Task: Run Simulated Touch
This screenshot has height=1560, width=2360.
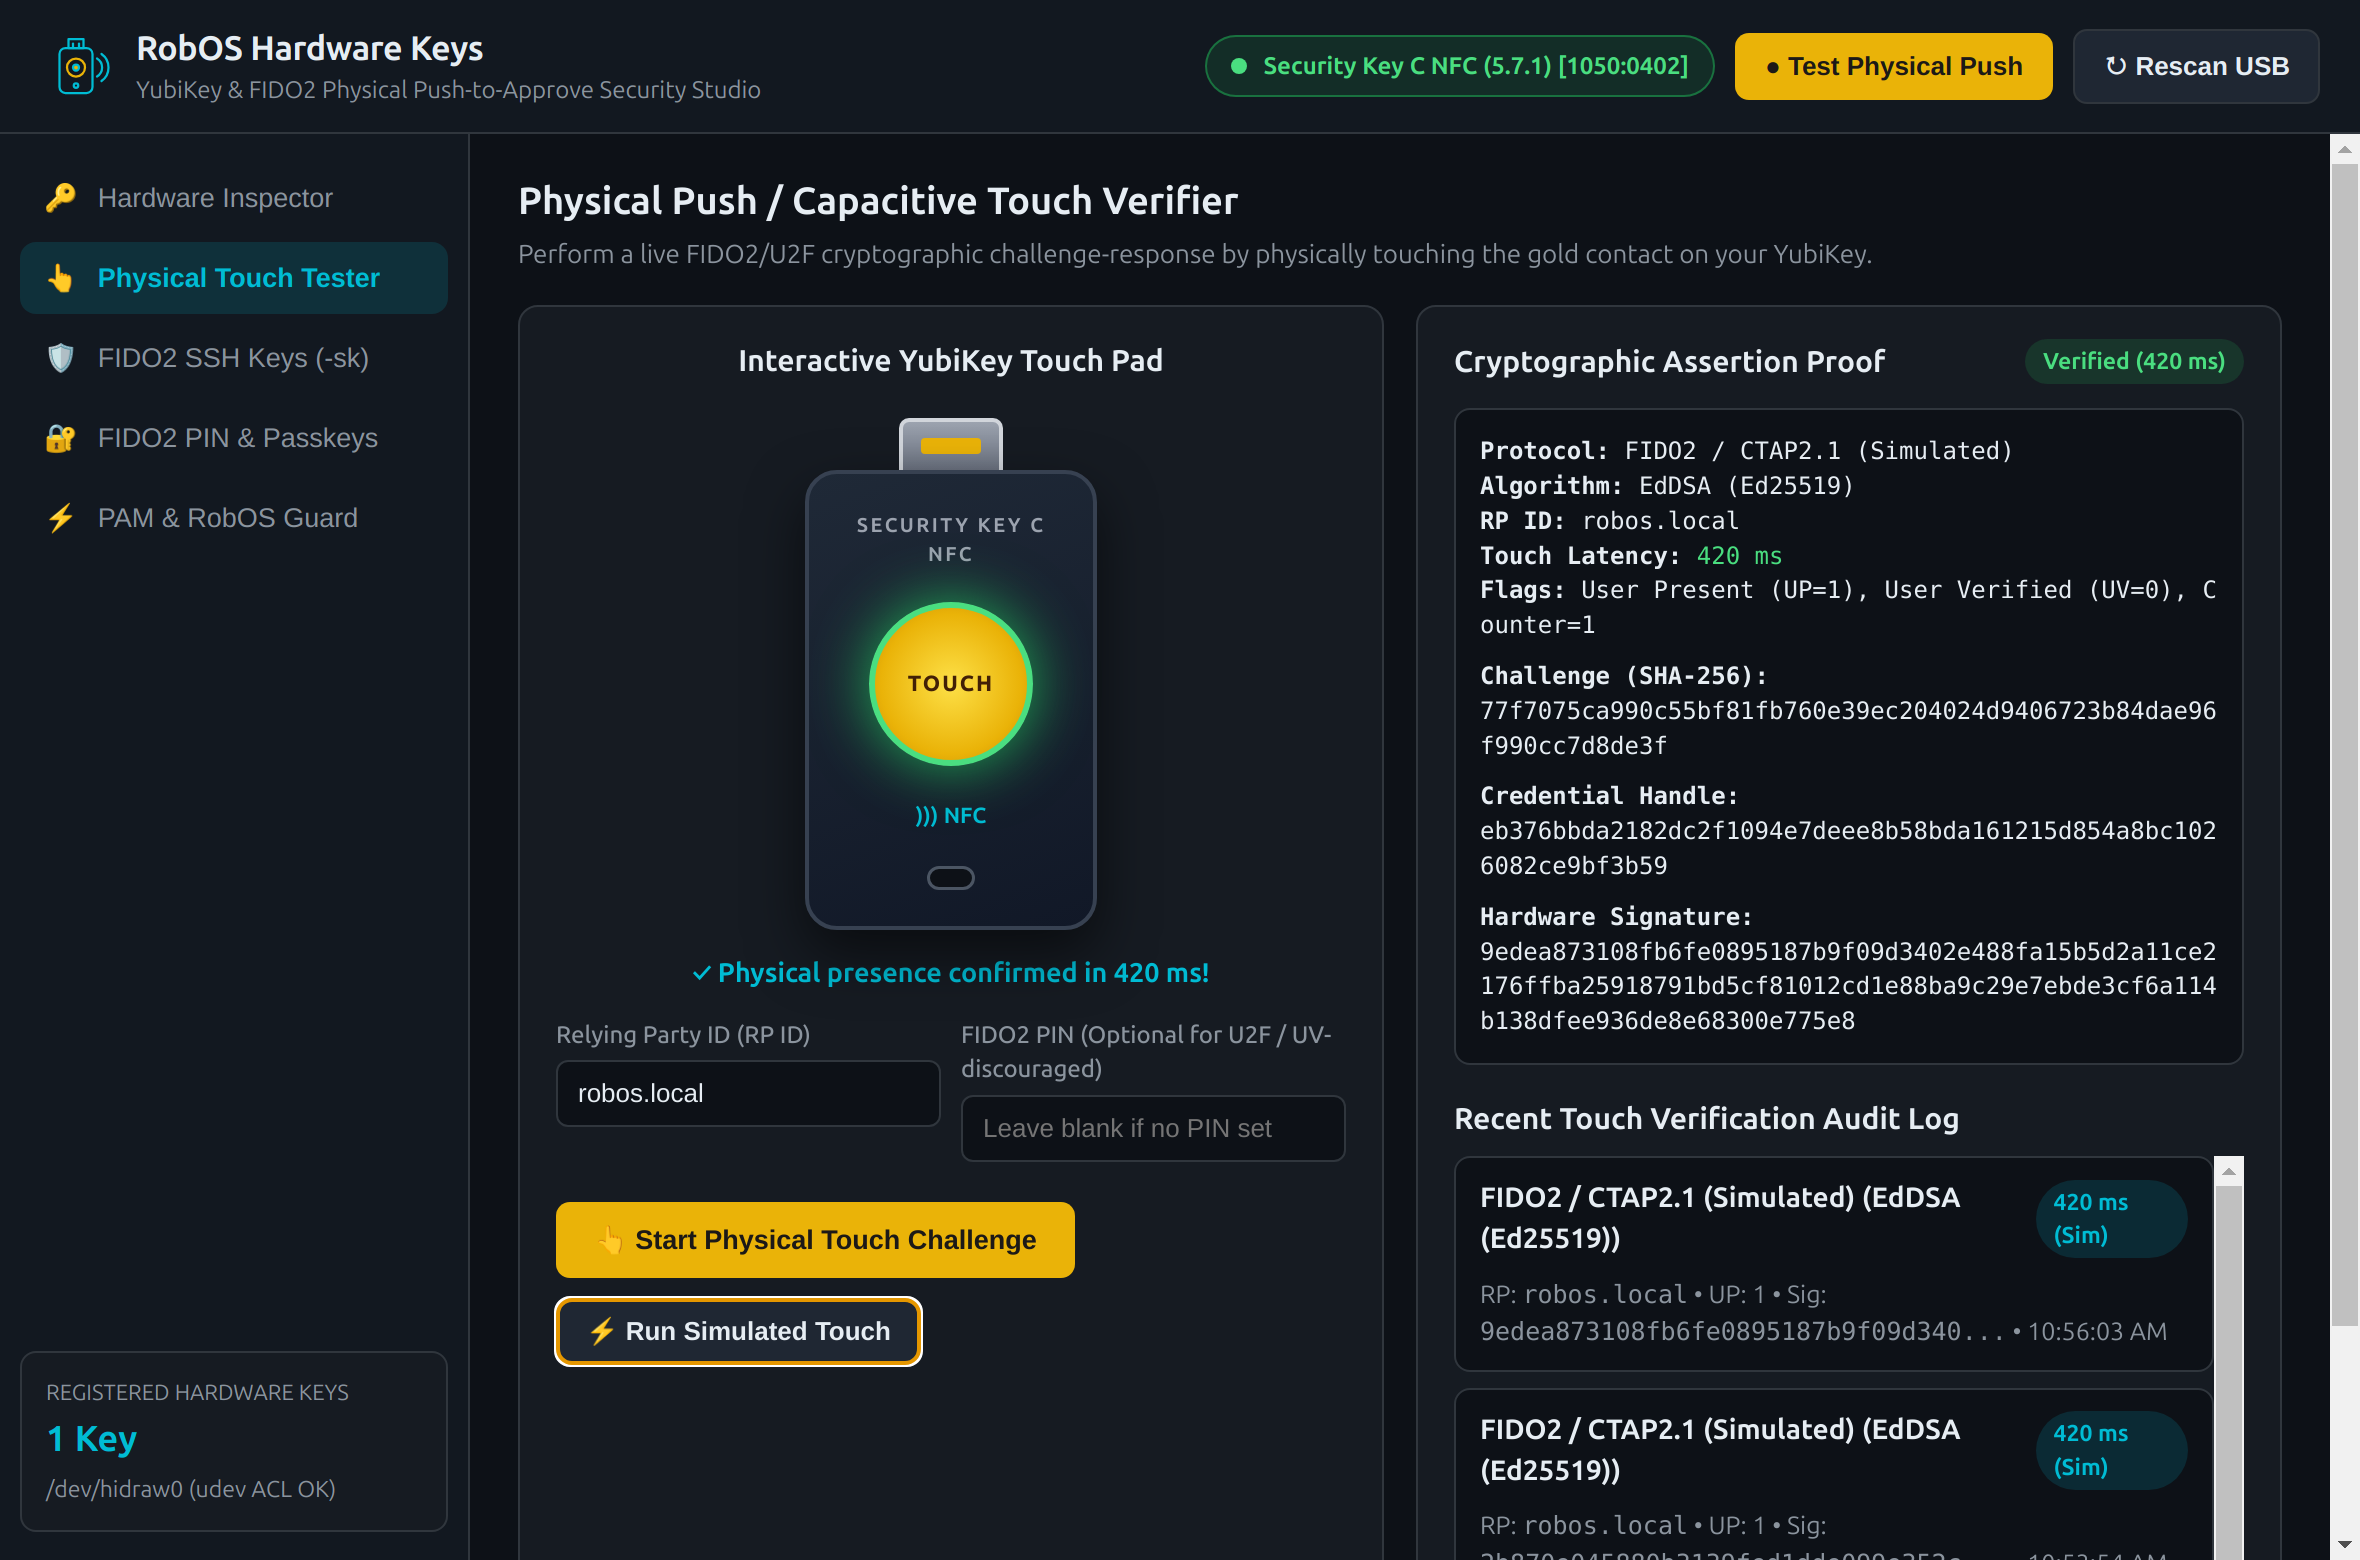Action: click(738, 1331)
